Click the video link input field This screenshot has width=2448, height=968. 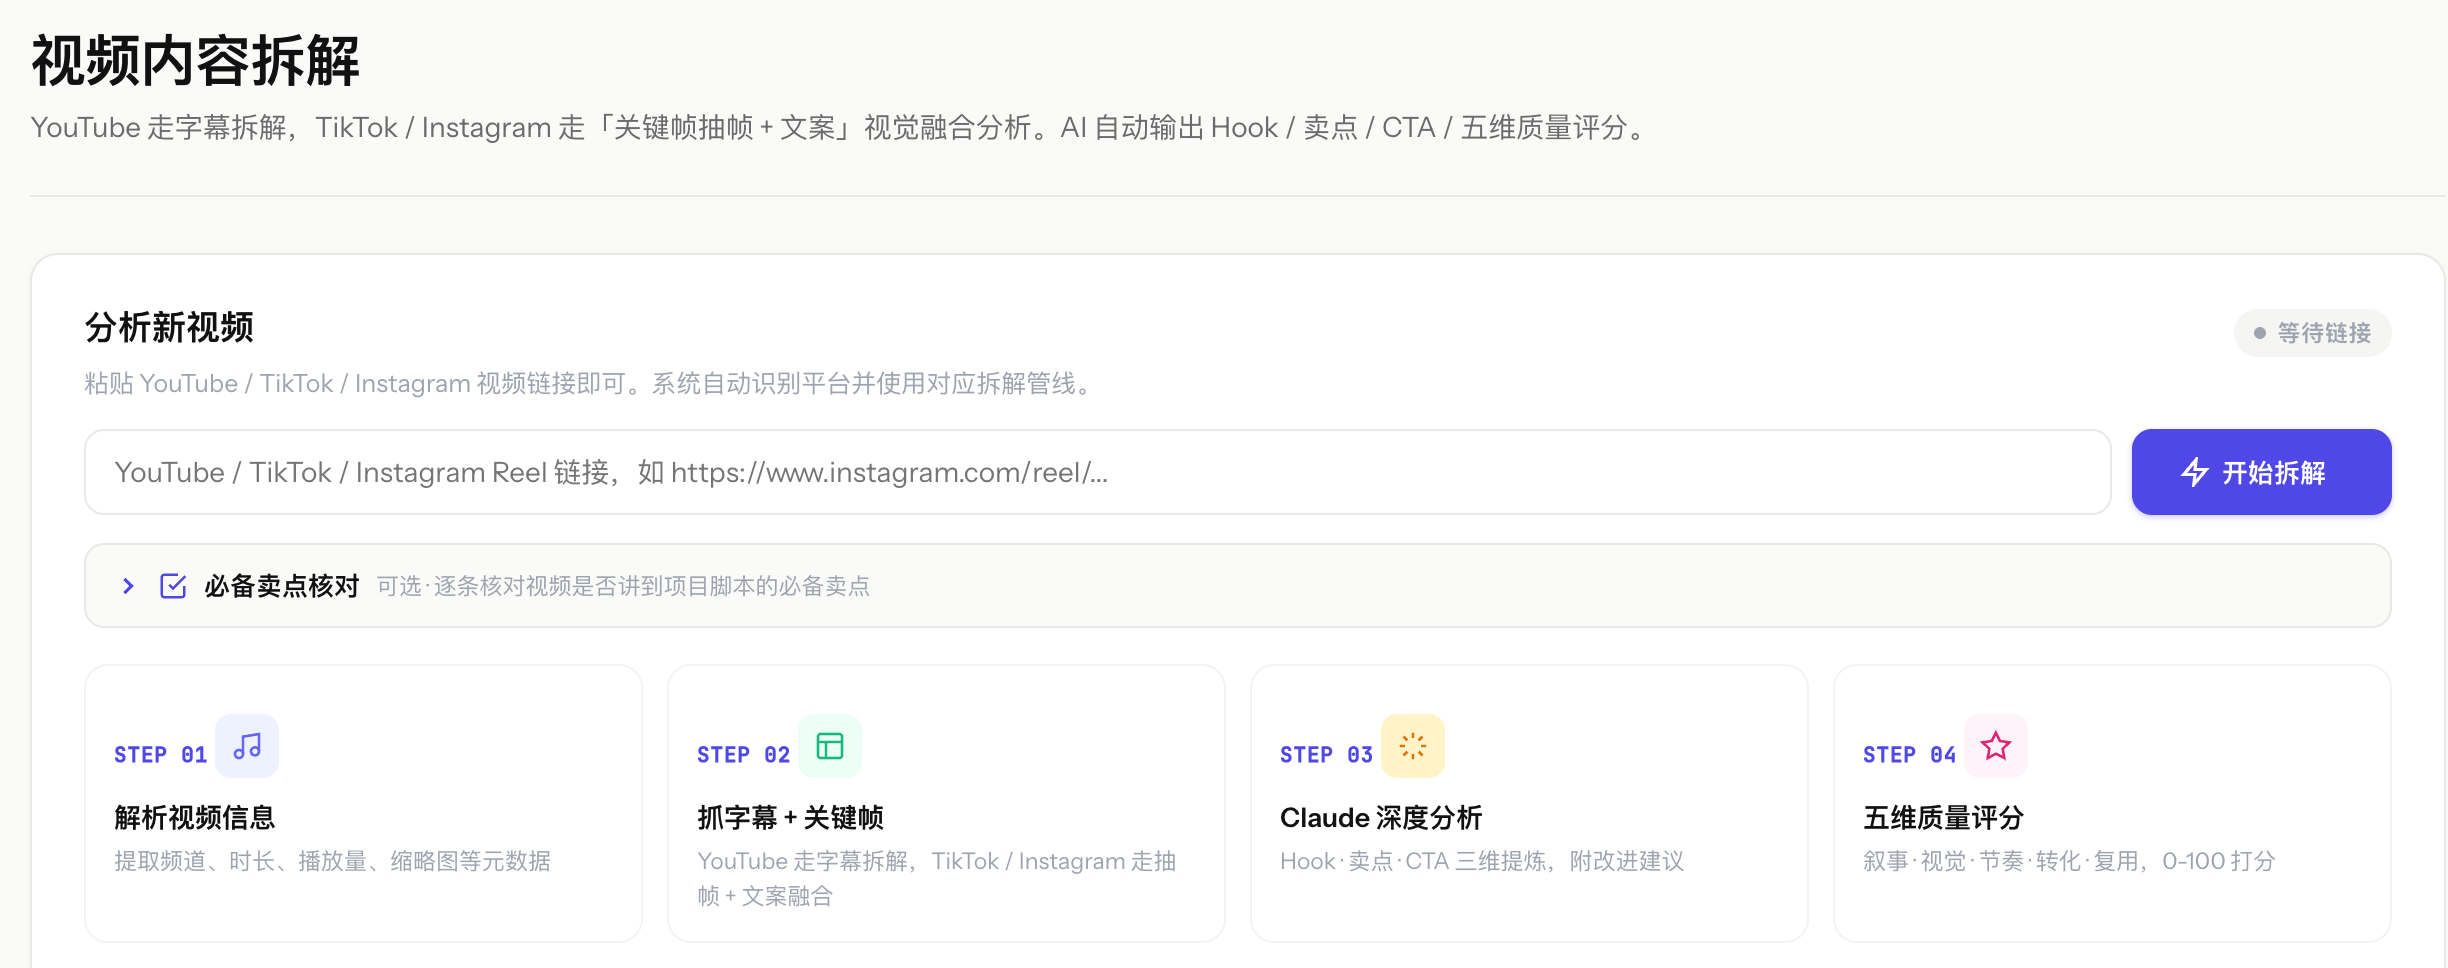pyautogui.click(x=1097, y=472)
